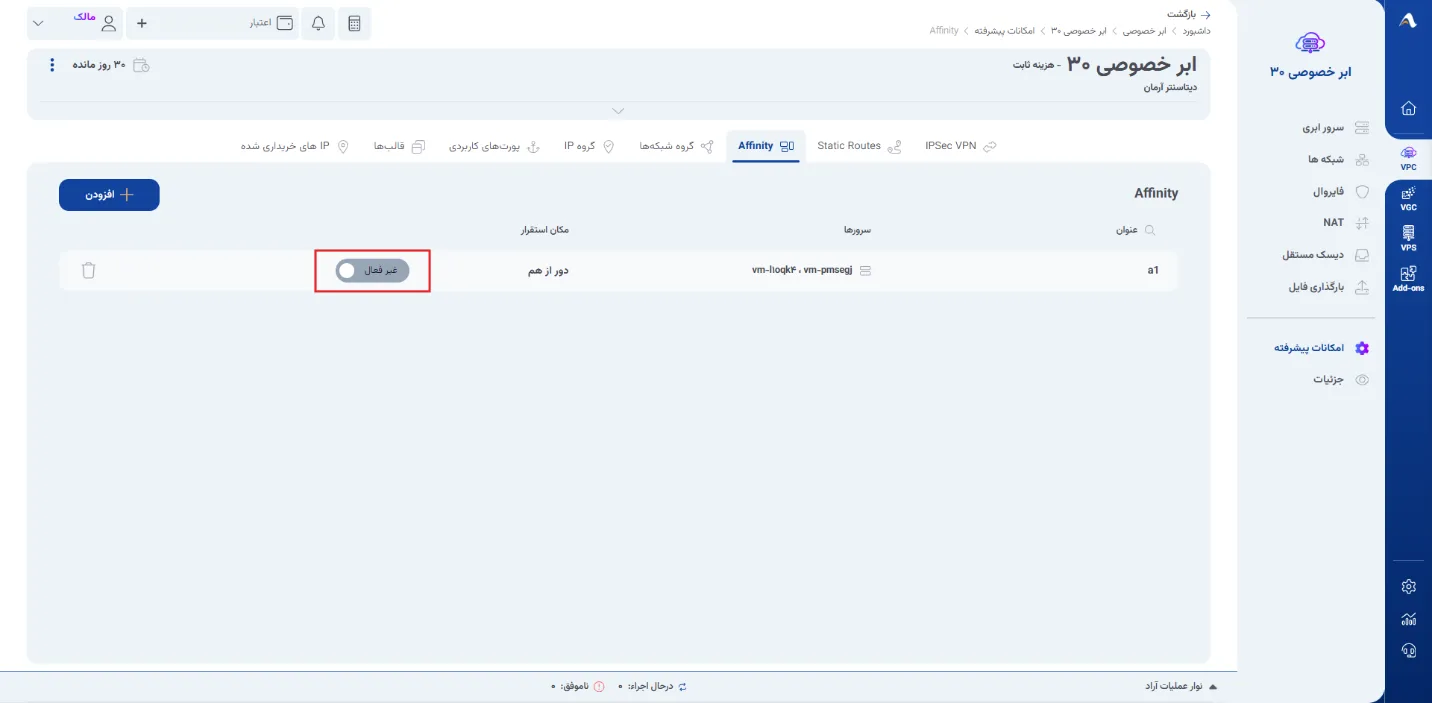Open the settings gear in the sidebar

pyautogui.click(x=1409, y=586)
